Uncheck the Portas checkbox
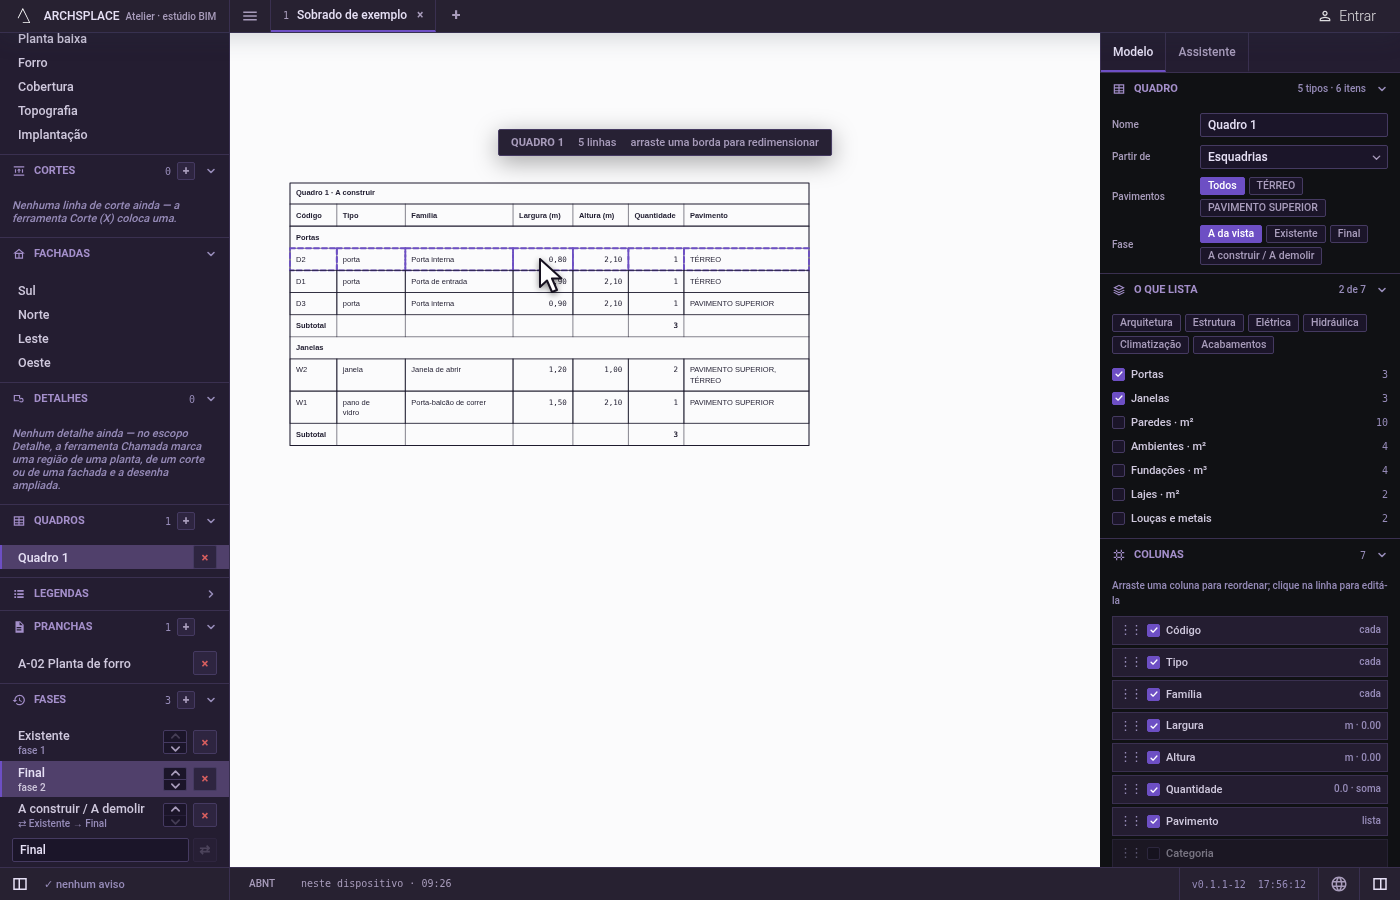Viewport: 1400px width, 900px height. click(x=1119, y=374)
